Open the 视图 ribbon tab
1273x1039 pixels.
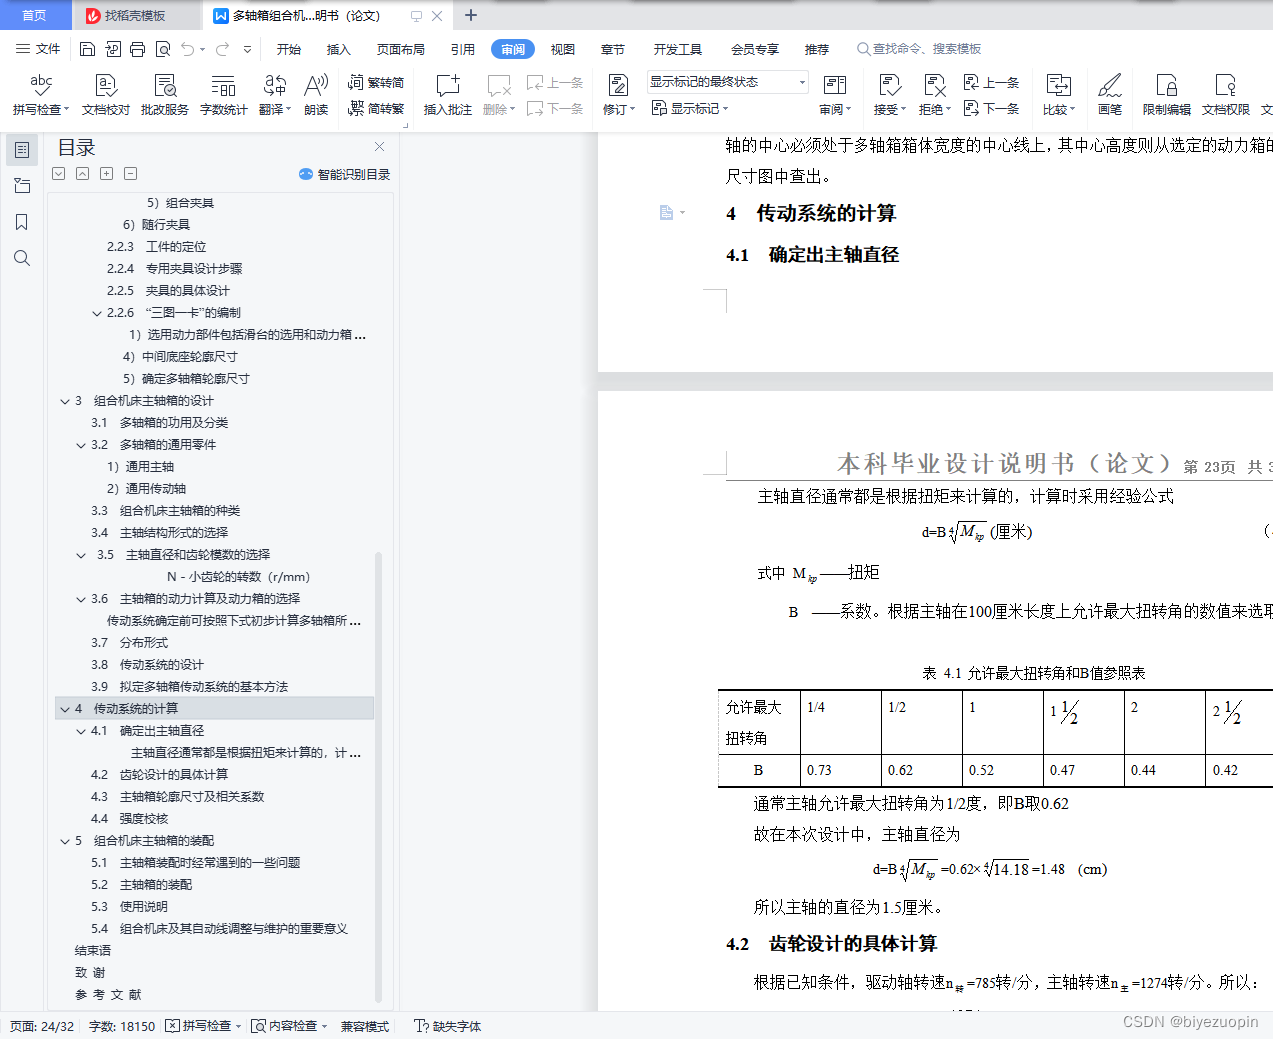pos(563,49)
